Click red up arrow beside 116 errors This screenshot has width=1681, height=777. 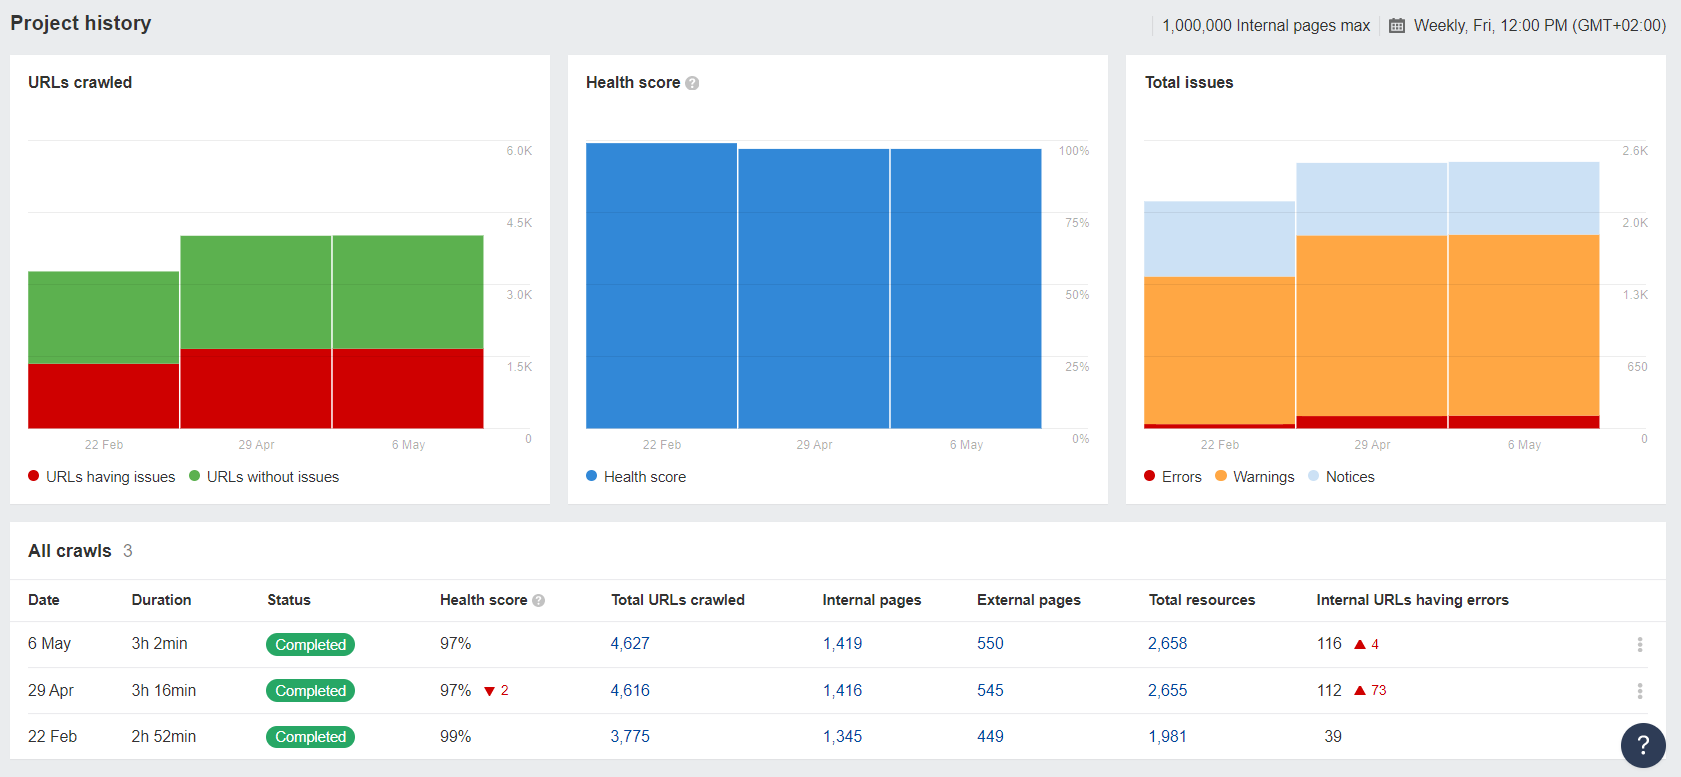point(1360,645)
